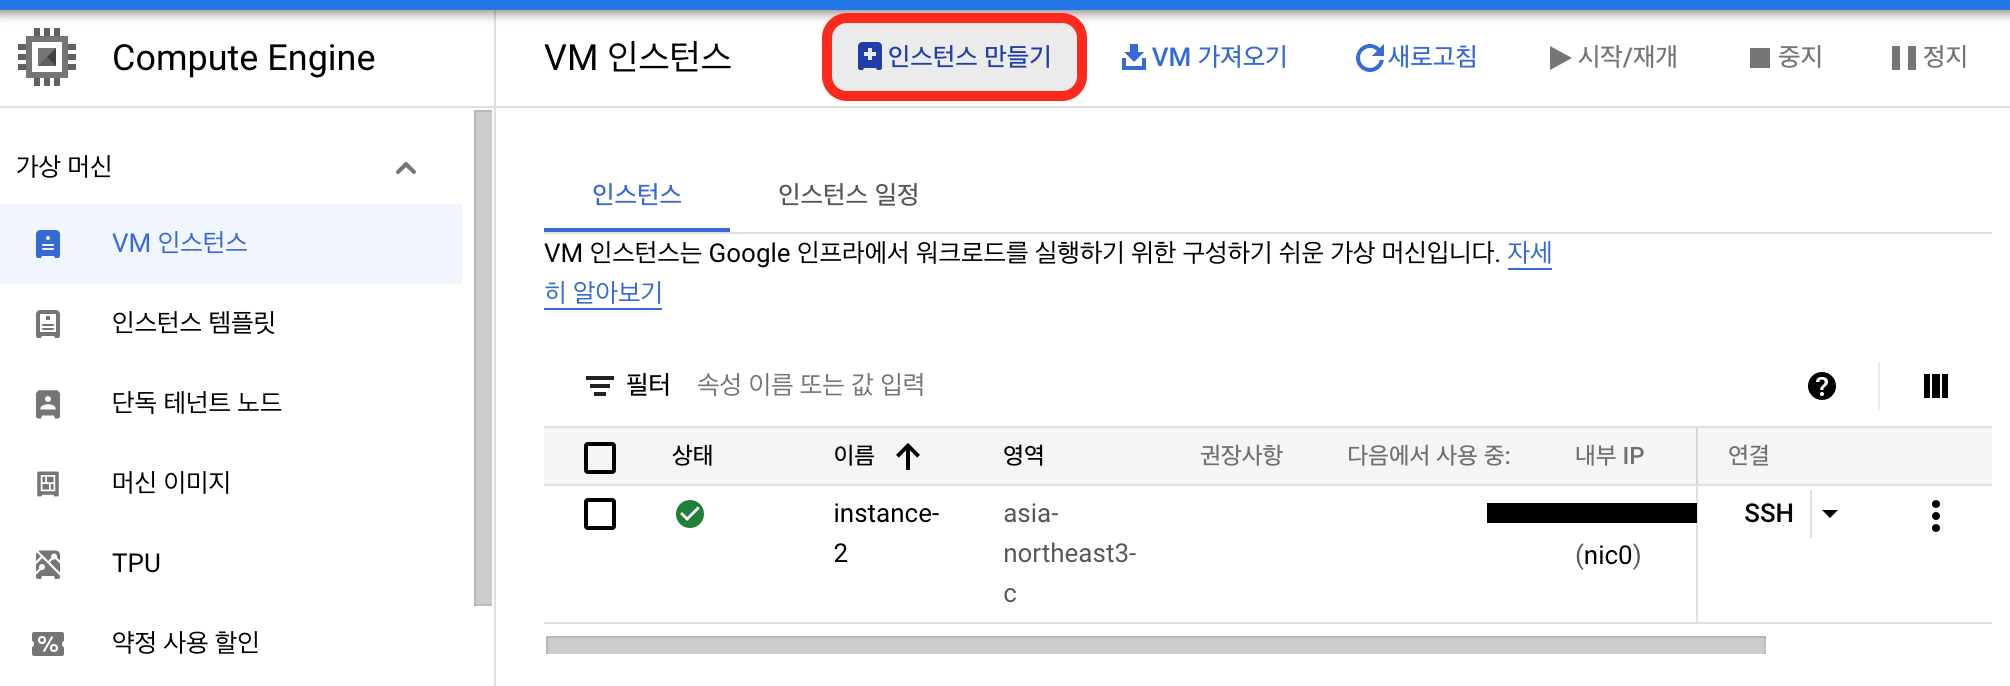This screenshot has width=2010, height=686.
Task: Open TPU in the sidebar
Action: (x=136, y=563)
